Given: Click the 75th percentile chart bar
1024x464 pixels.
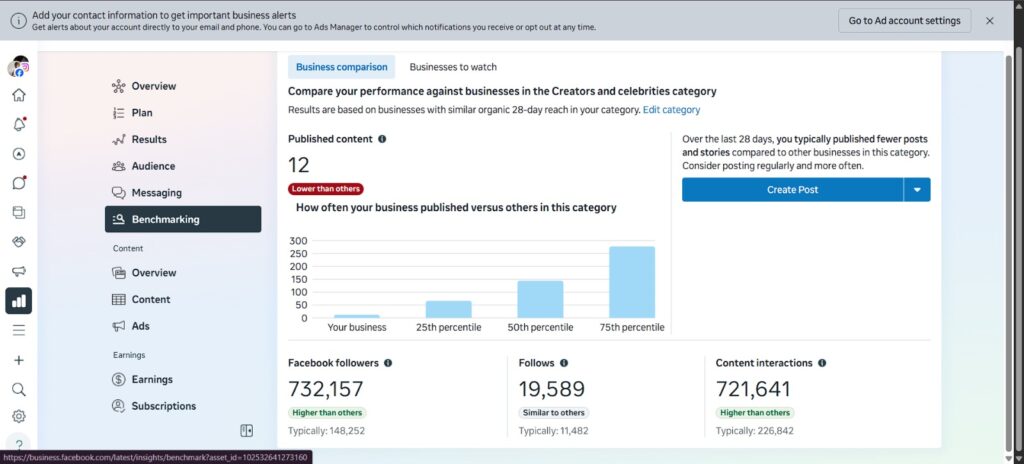Looking at the screenshot, I should coord(632,282).
